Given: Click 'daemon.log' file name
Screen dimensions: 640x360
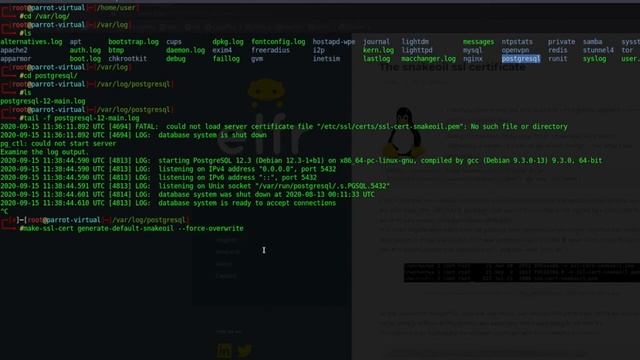Looking at the screenshot, I should [185, 50].
